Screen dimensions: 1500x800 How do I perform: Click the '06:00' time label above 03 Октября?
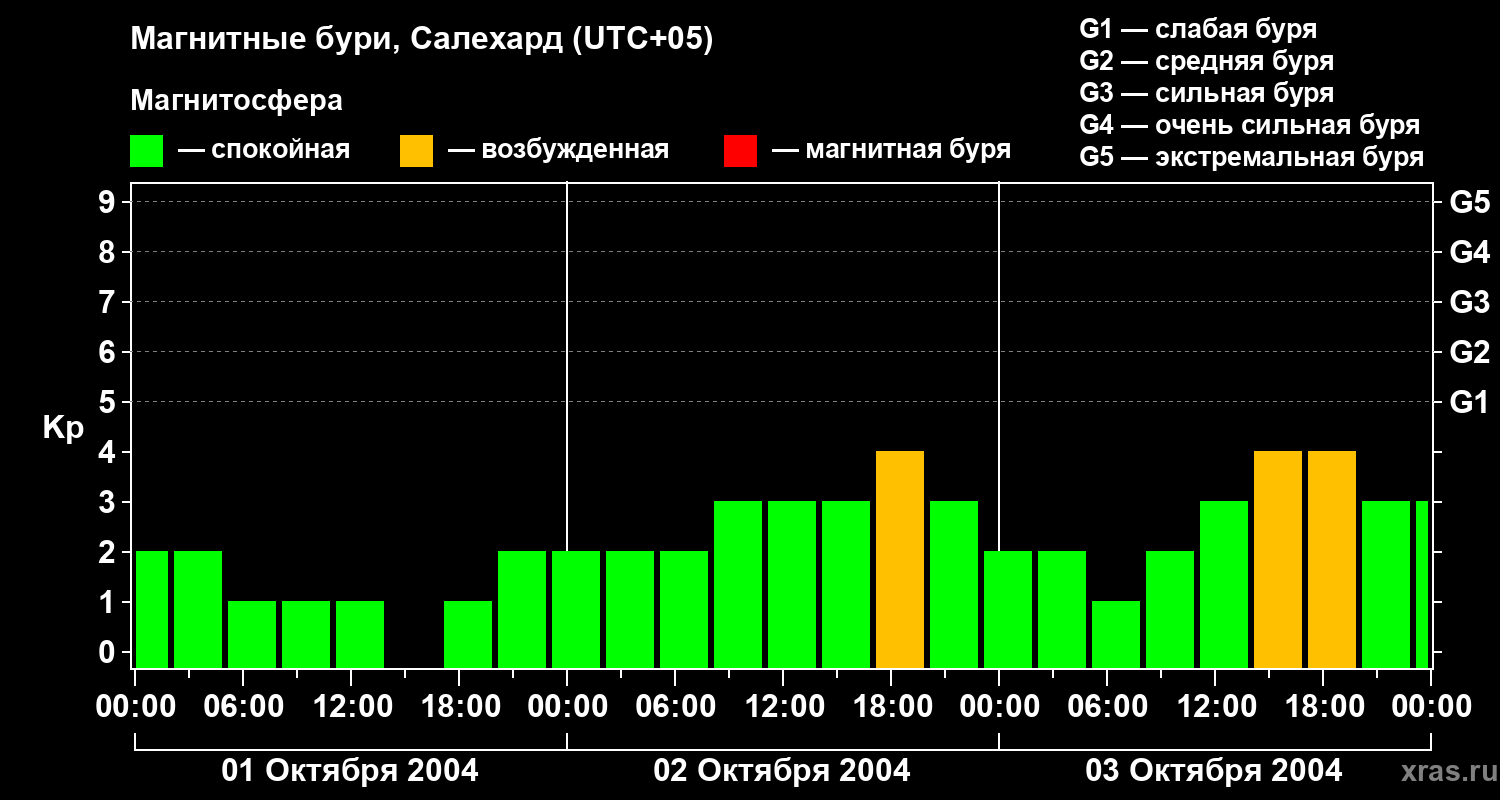(x=1107, y=707)
